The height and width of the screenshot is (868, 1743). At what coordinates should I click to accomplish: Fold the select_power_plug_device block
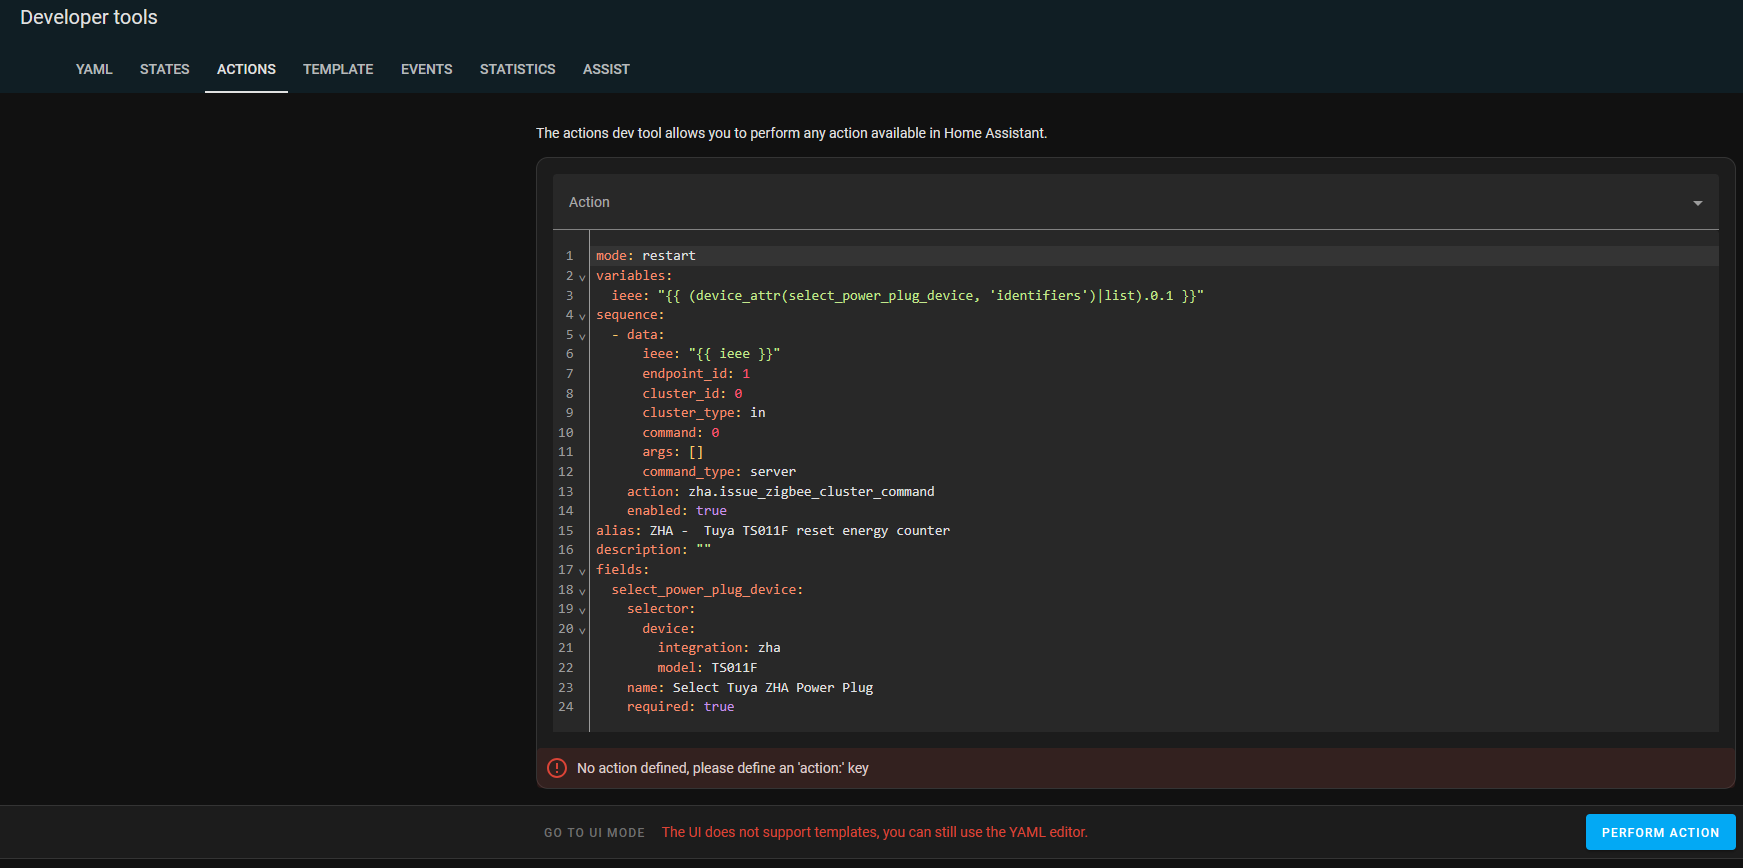pos(582,591)
